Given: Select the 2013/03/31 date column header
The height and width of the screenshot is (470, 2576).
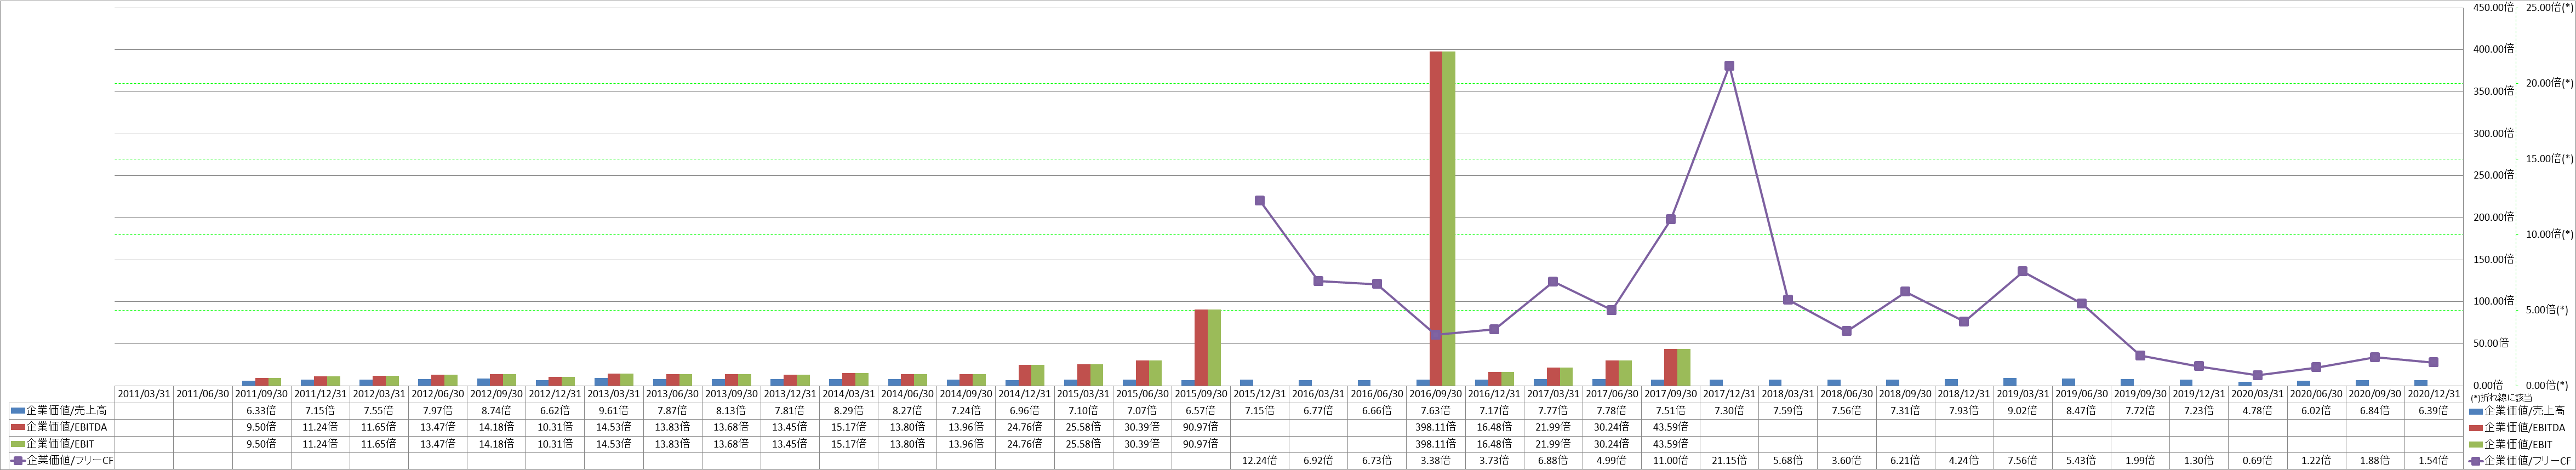Looking at the screenshot, I should (x=614, y=394).
